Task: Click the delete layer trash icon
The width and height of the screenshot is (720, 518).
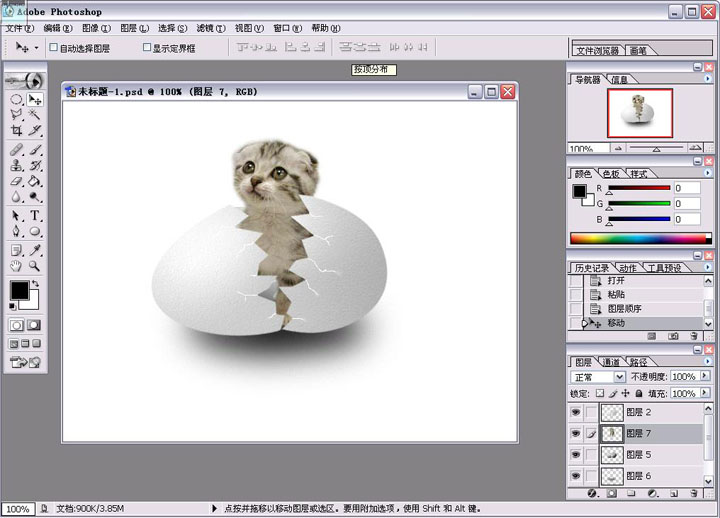Action: tap(691, 493)
